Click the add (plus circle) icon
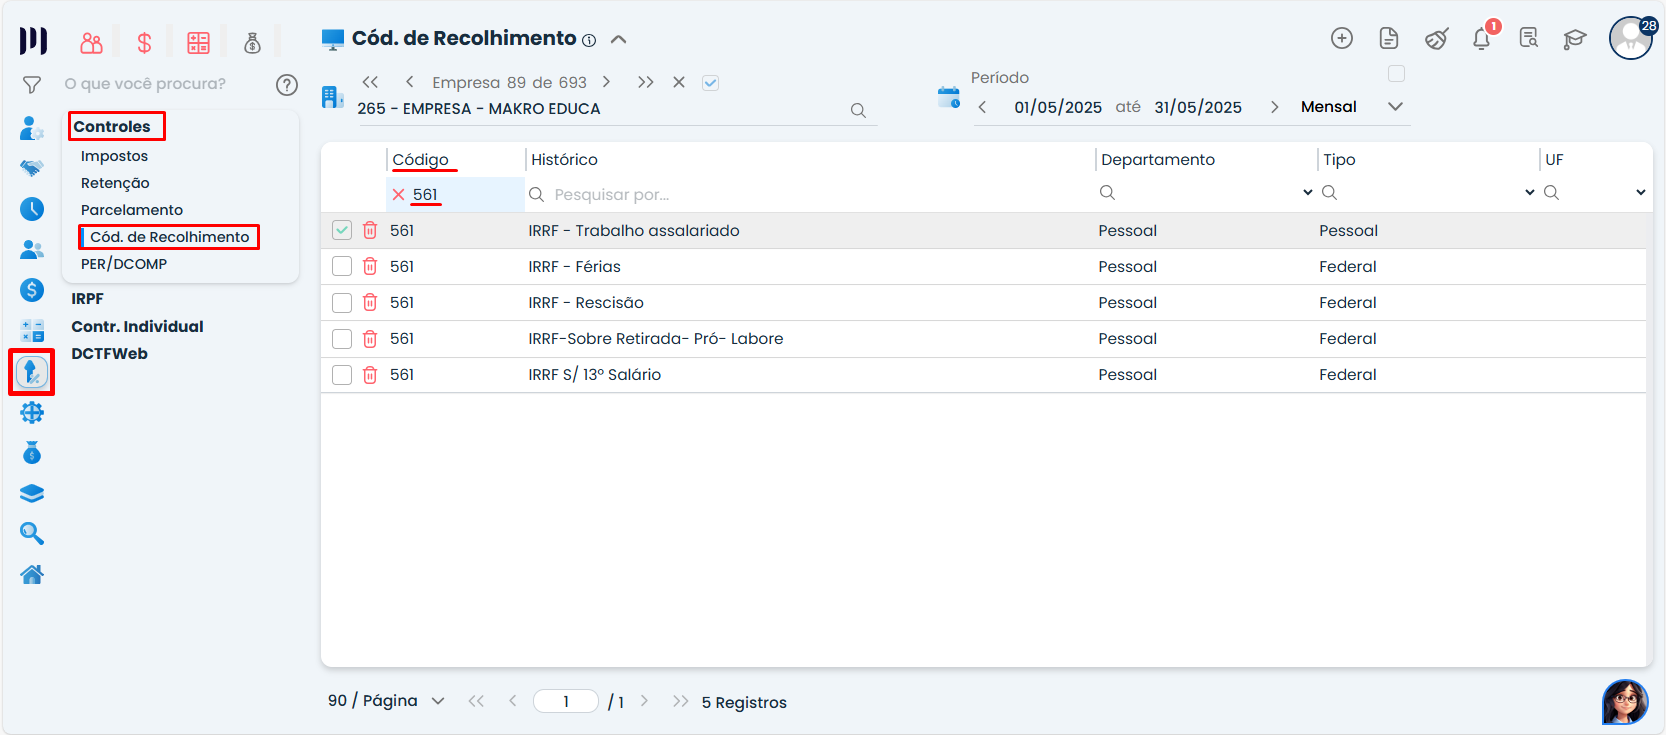This screenshot has width=1666, height=735. 1342,38
